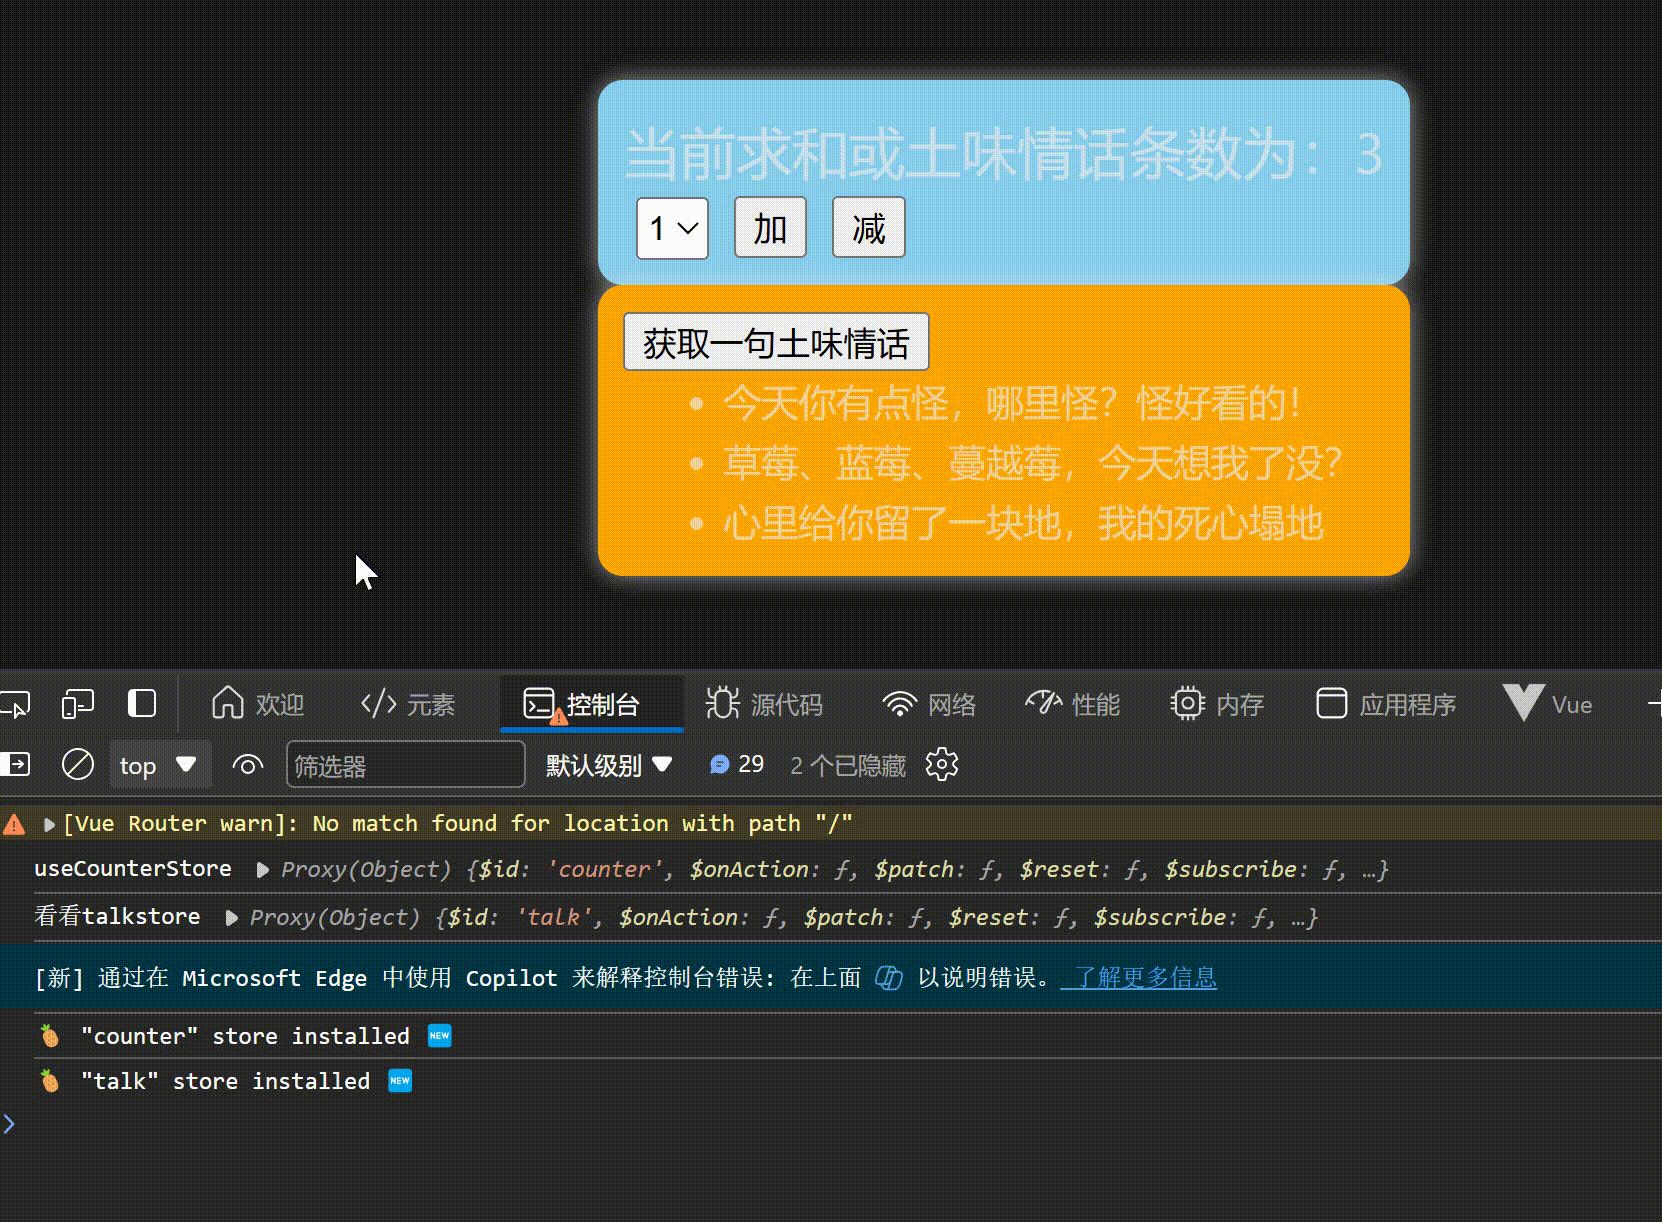
Task: Toggle the inspect element tool icon
Action: (14, 704)
